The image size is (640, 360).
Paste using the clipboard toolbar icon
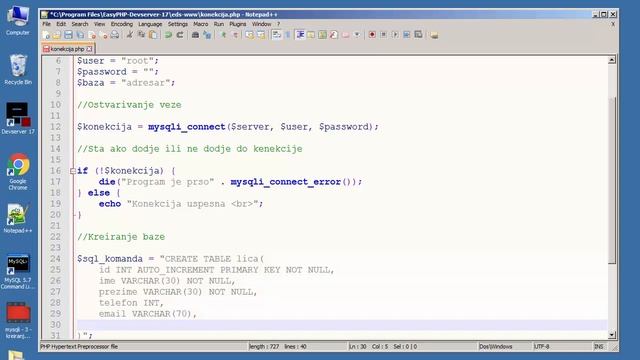(153, 35)
